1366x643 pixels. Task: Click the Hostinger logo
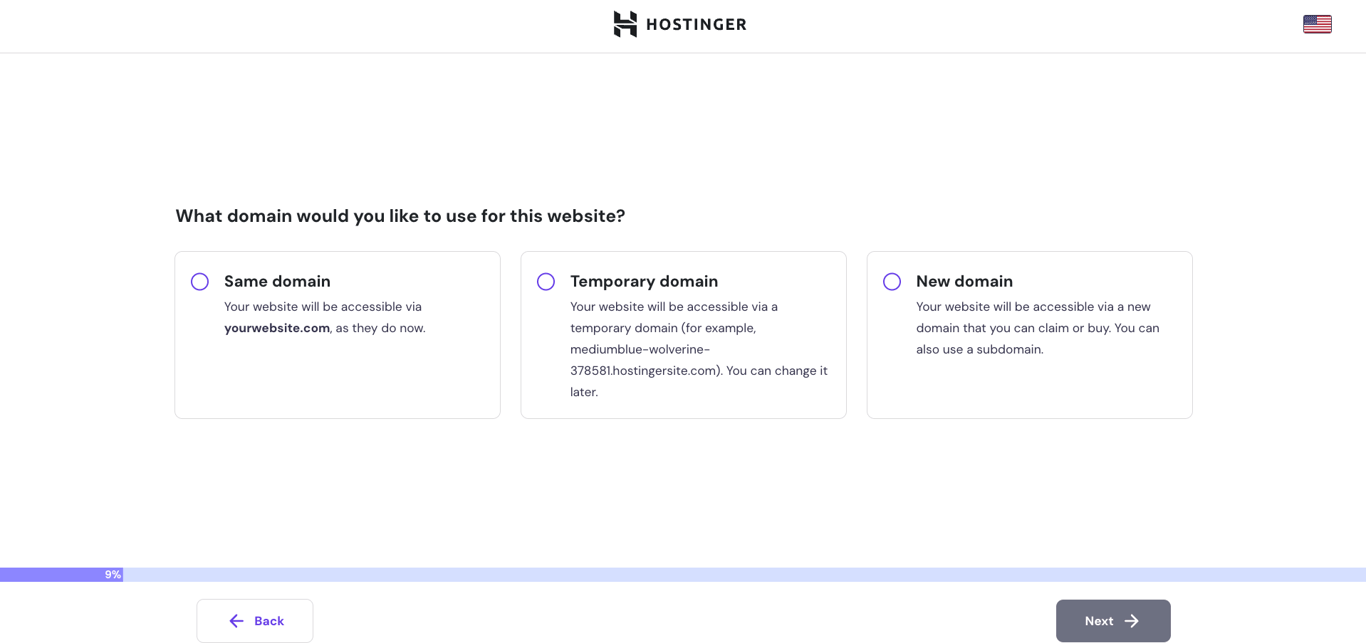pyautogui.click(x=679, y=24)
